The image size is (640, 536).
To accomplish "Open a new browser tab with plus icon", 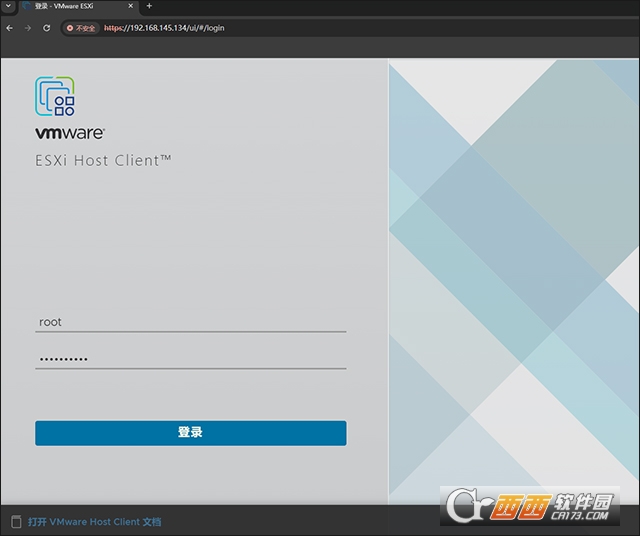I will 149,6.
